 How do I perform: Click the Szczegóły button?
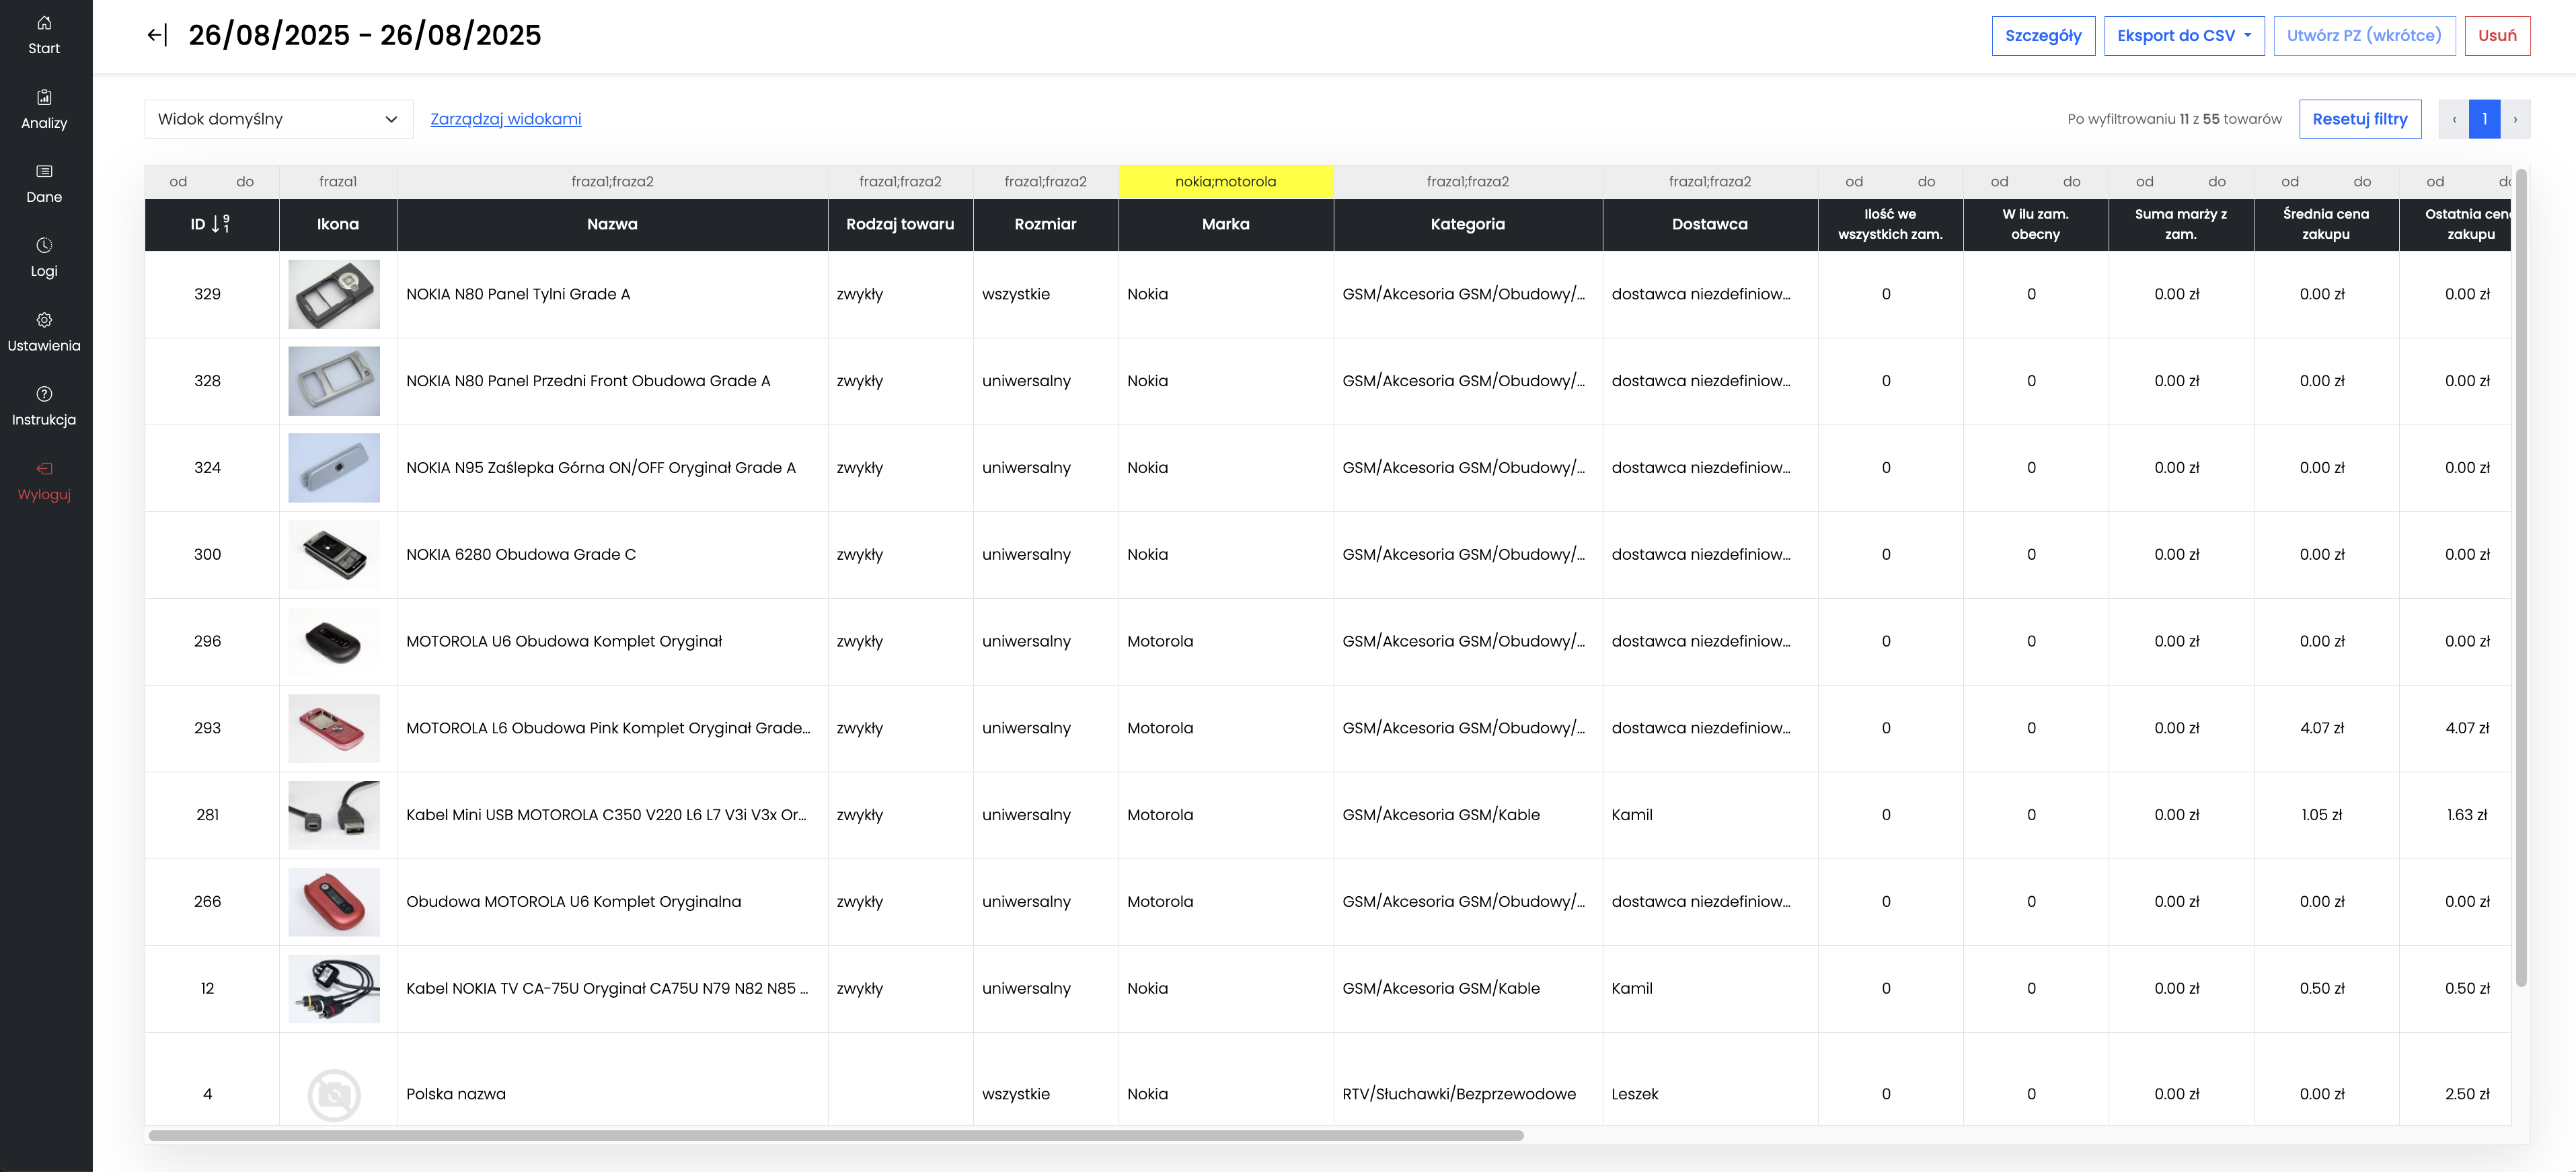click(x=2043, y=36)
